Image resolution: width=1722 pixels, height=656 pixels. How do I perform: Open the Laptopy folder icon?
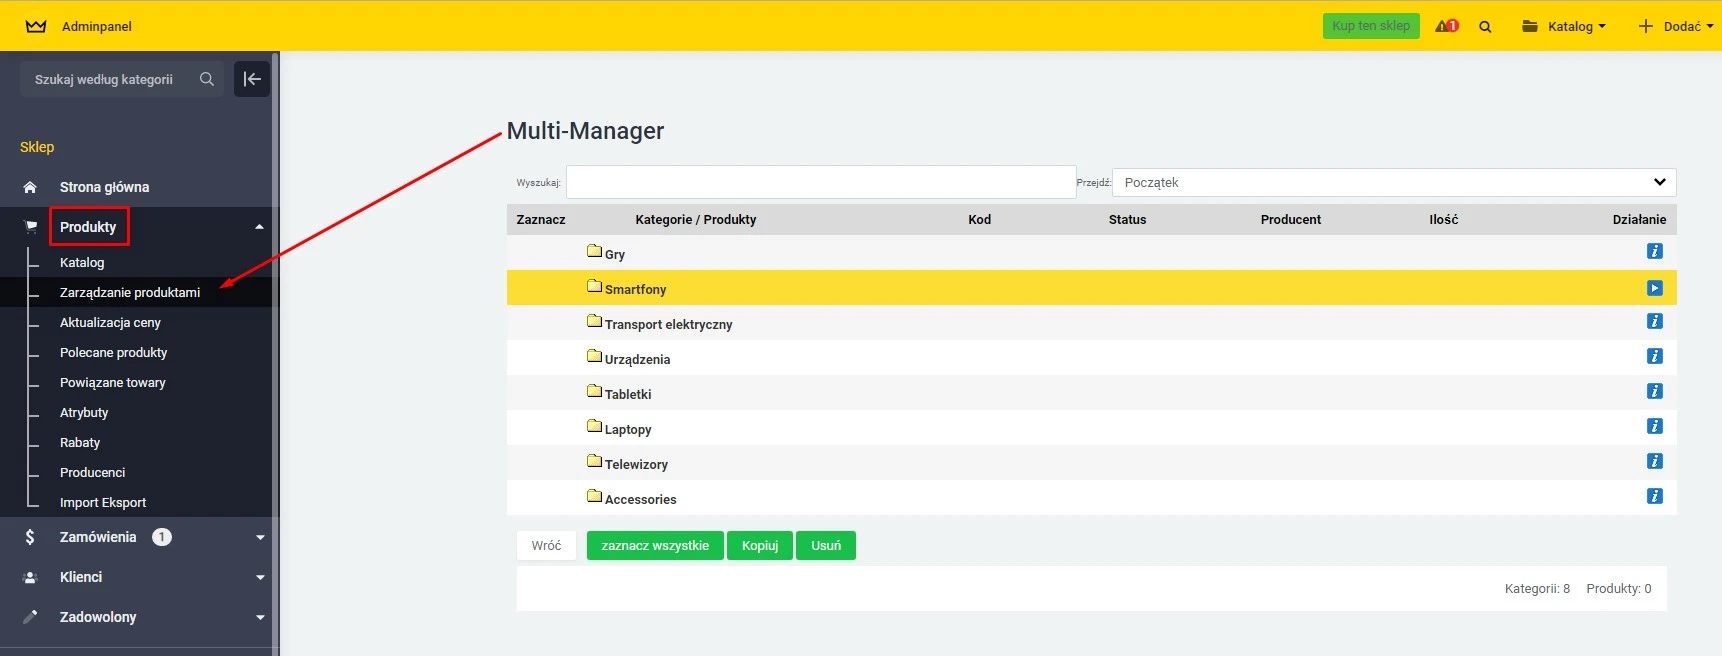[x=594, y=426]
